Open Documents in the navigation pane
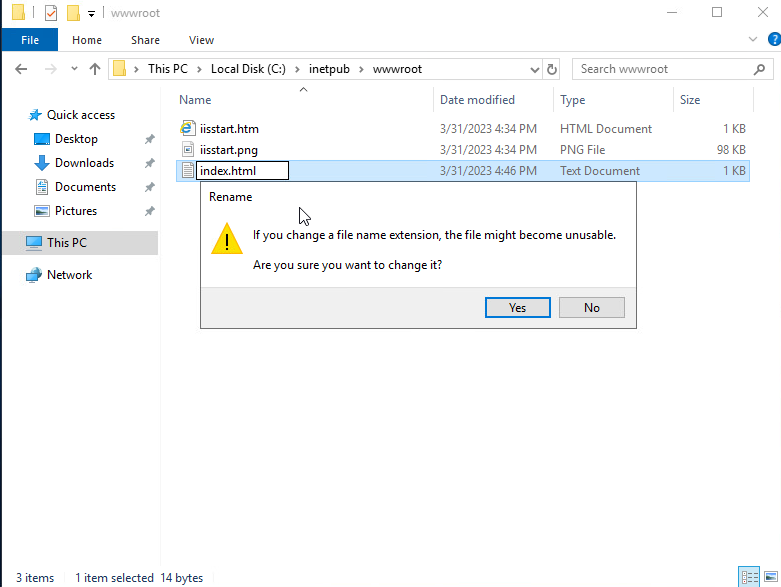Viewport: 781px width, 587px height. 85,187
